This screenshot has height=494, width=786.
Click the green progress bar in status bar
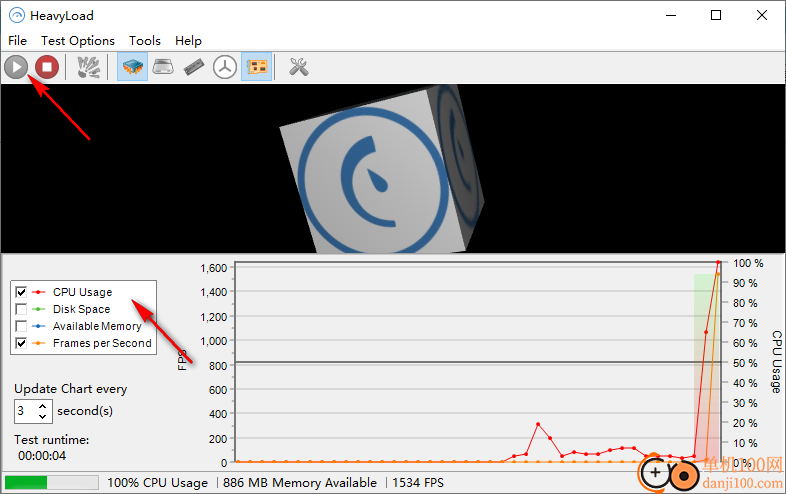click(x=51, y=482)
